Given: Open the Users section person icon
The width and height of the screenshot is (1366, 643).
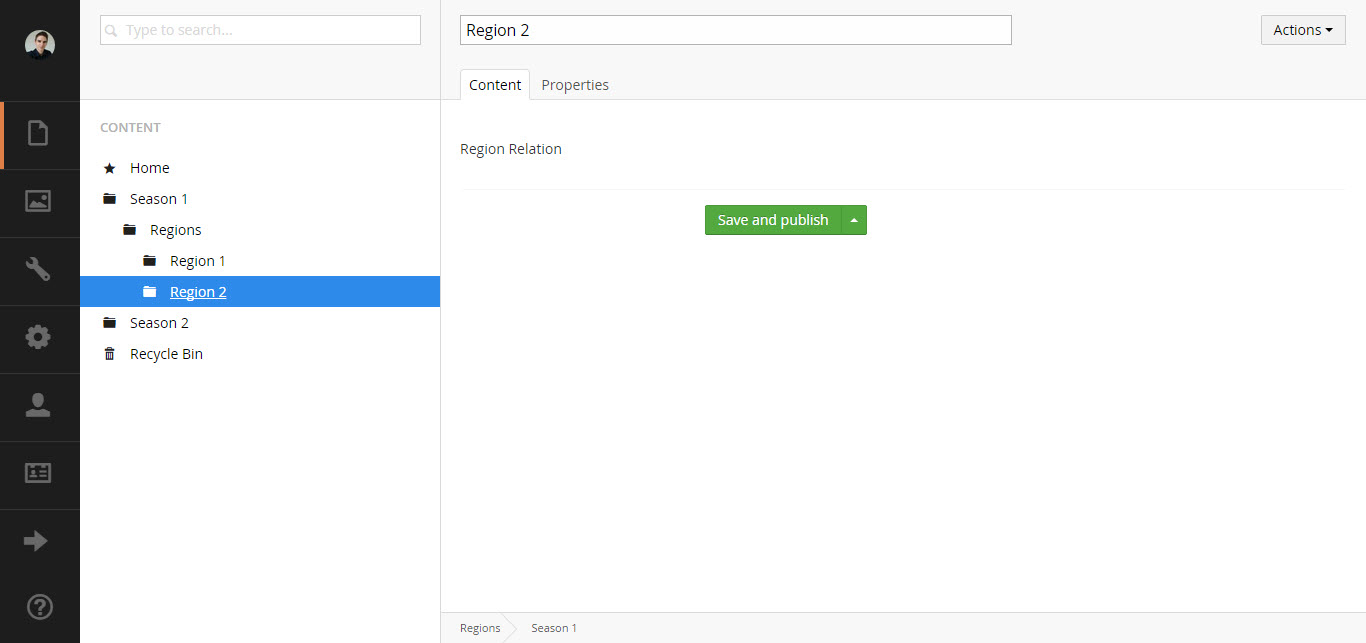Looking at the screenshot, I should point(38,405).
